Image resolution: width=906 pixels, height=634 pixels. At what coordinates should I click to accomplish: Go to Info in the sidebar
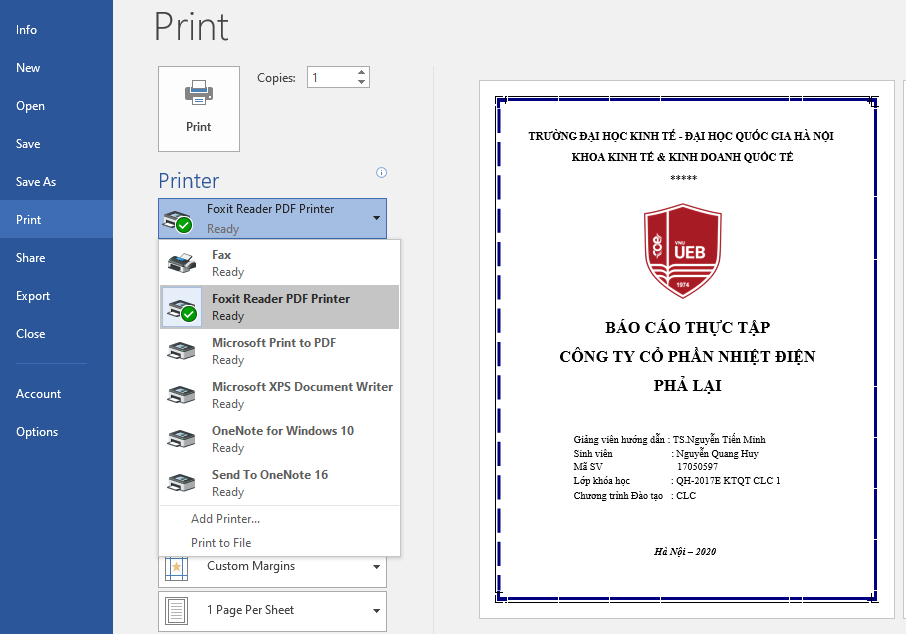(56, 29)
